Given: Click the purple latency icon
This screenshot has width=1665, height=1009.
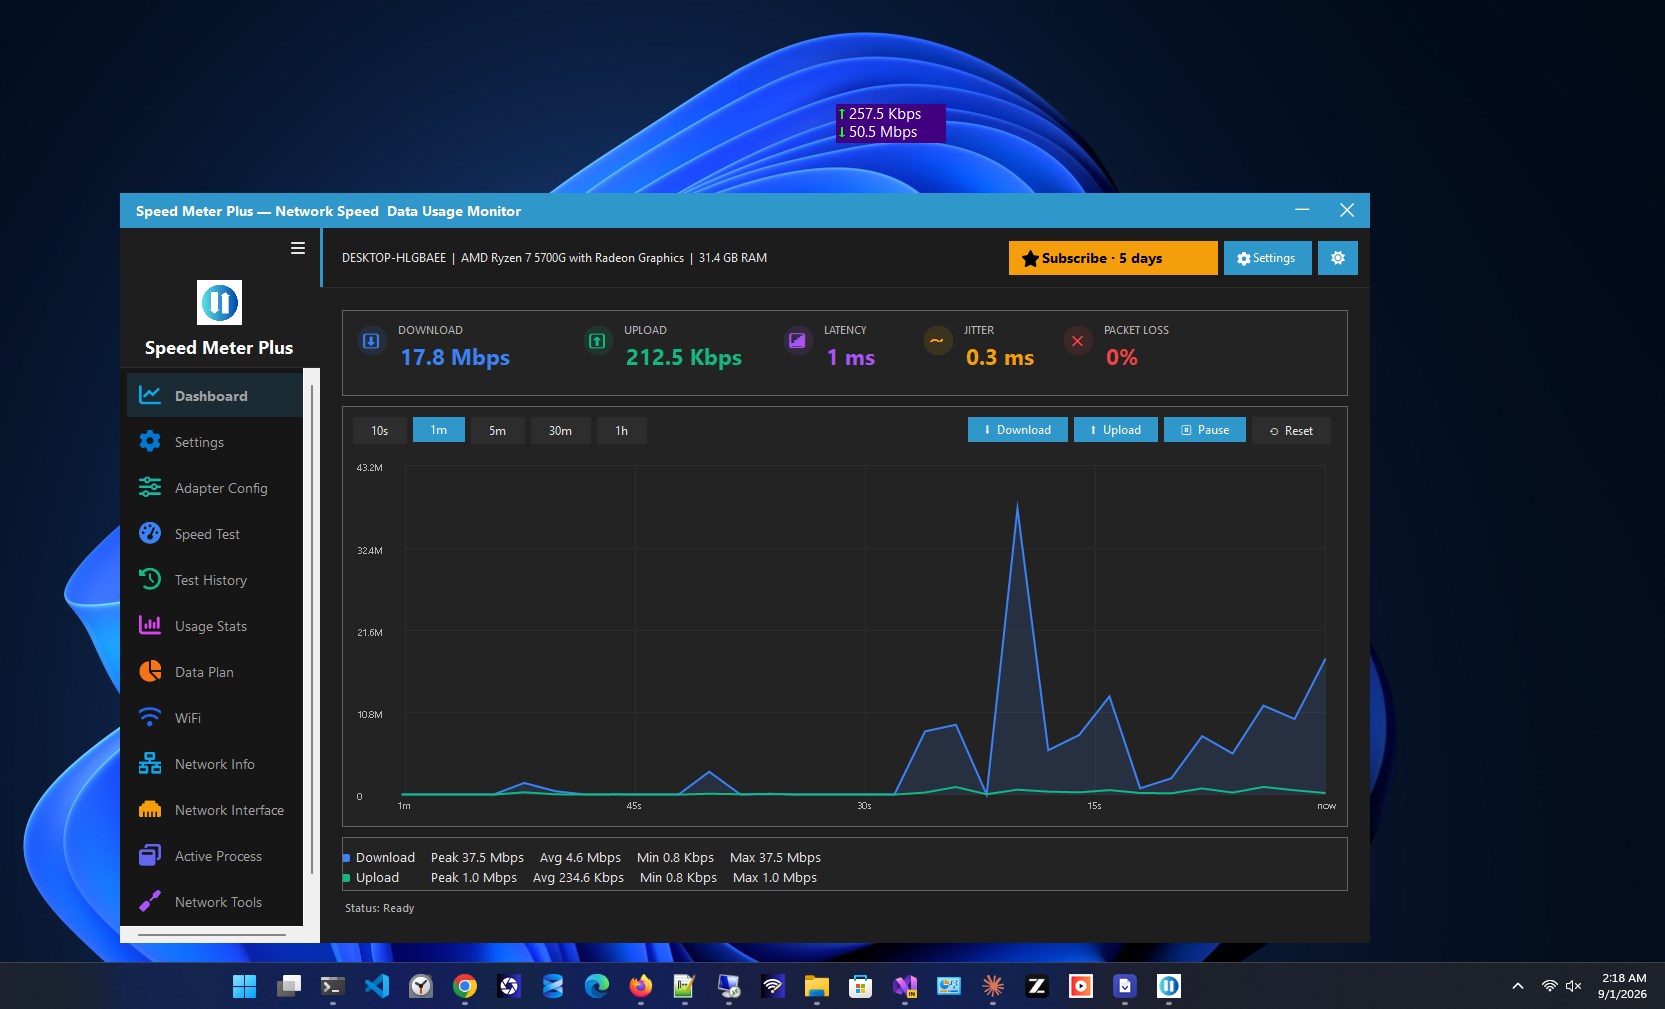Looking at the screenshot, I should tap(797, 341).
